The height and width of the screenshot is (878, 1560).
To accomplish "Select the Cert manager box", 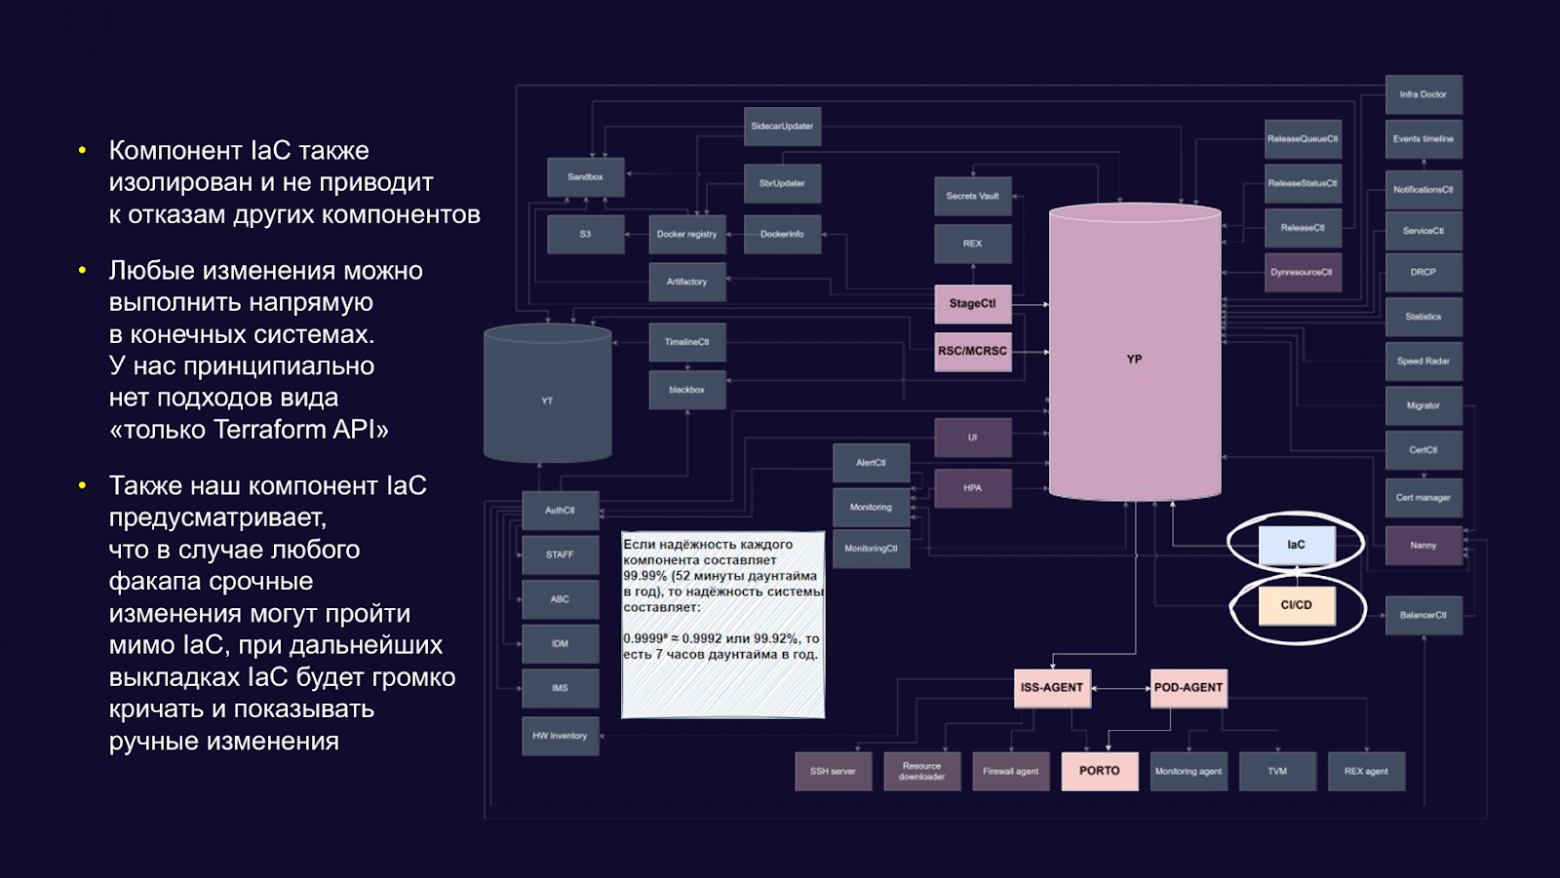I will [x=1424, y=498].
